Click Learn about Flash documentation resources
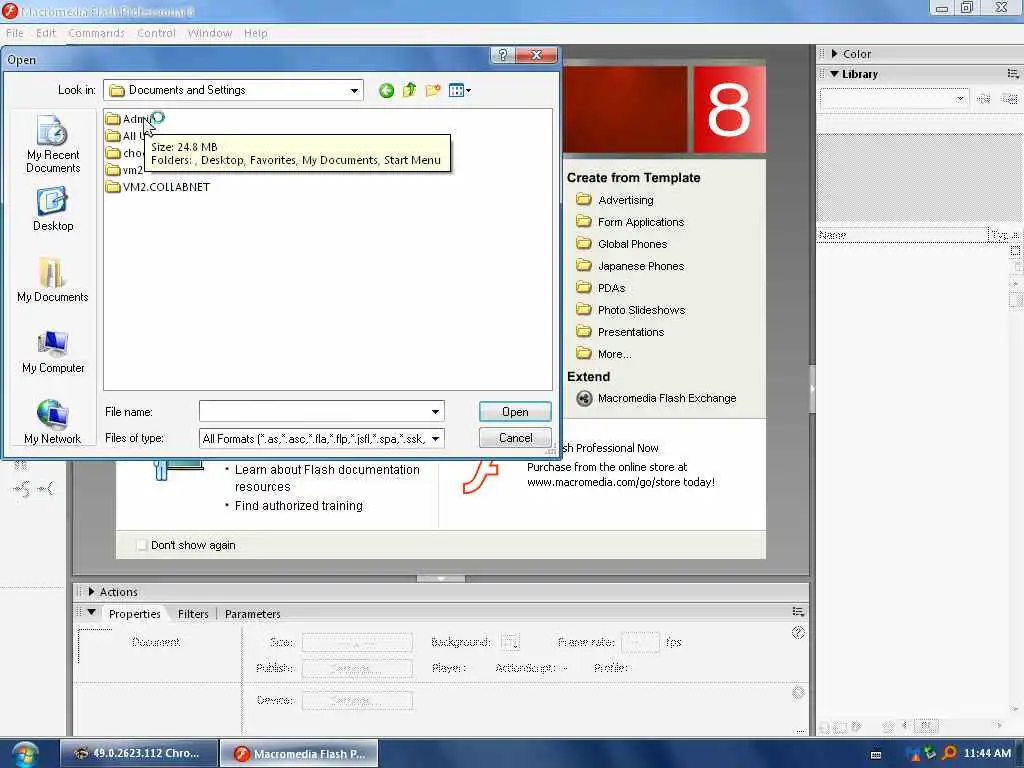Image resolution: width=1024 pixels, height=768 pixels. coord(327,478)
